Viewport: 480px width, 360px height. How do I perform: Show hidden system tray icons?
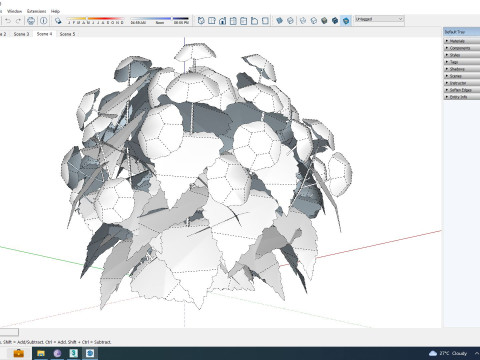(x=477, y=353)
